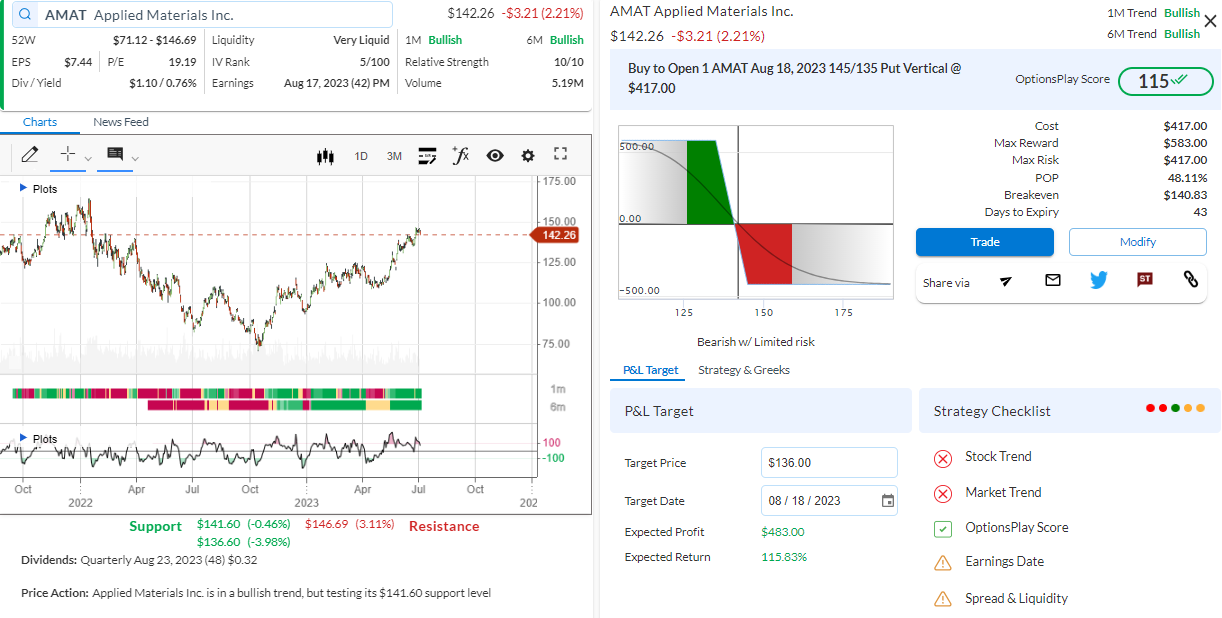Click the Bearish w/ Limited risk caption

[x=756, y=342]
